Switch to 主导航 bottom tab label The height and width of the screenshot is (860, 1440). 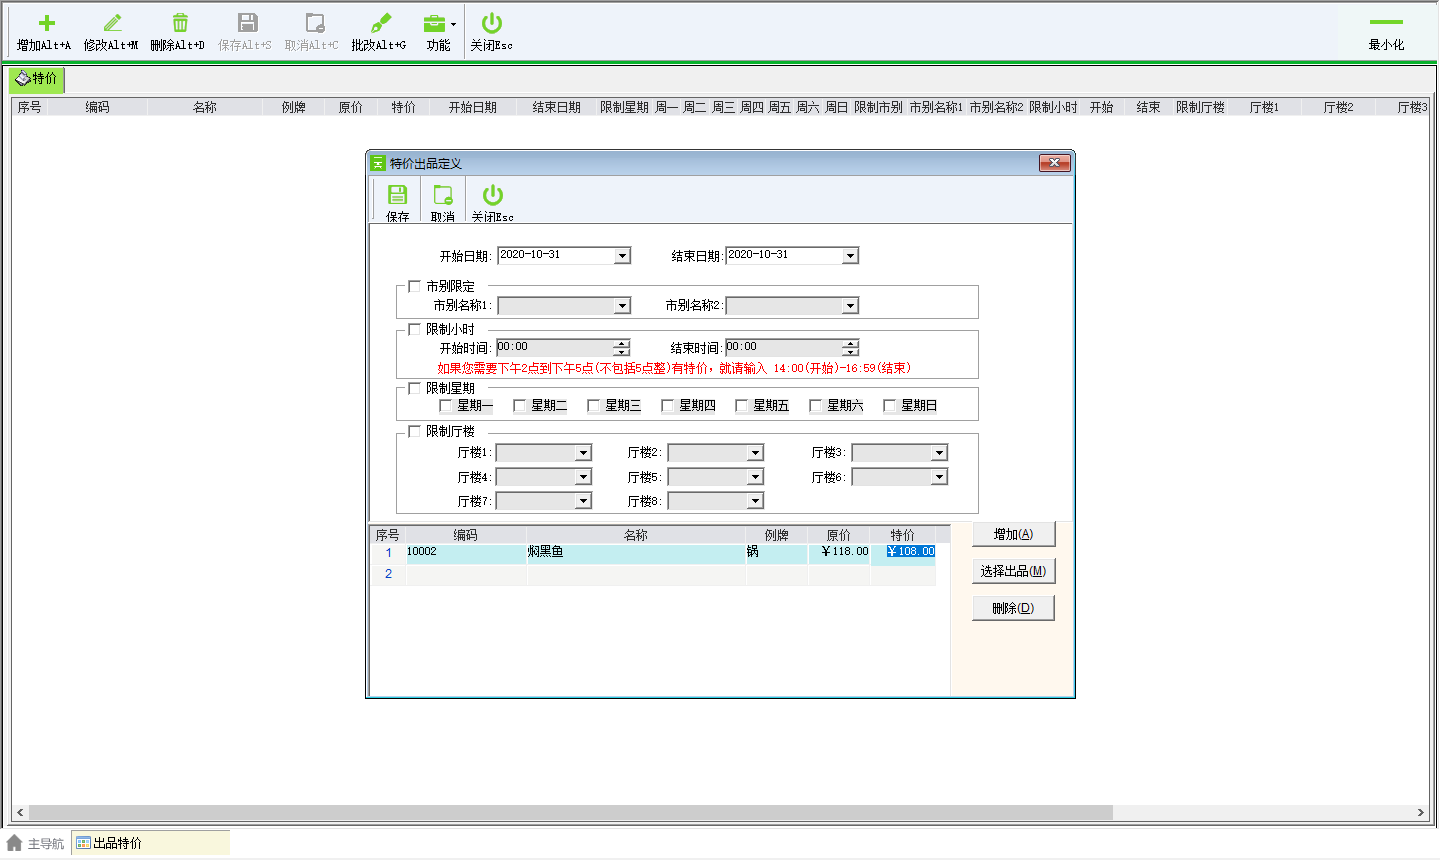pyautogui.click(x=46, y=844)
